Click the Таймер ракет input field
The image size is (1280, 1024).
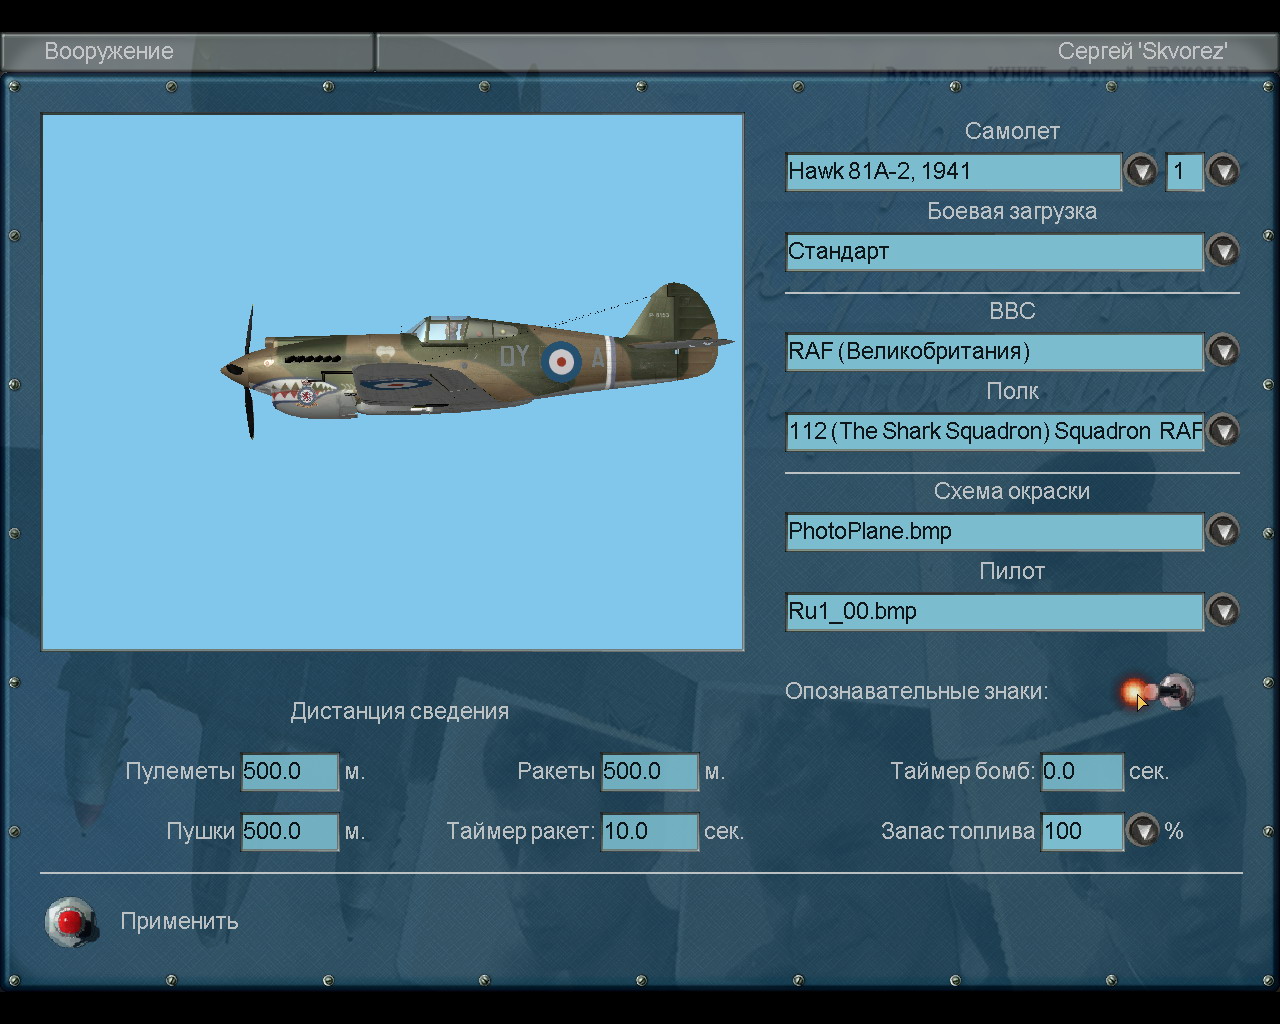click(649, 831)
